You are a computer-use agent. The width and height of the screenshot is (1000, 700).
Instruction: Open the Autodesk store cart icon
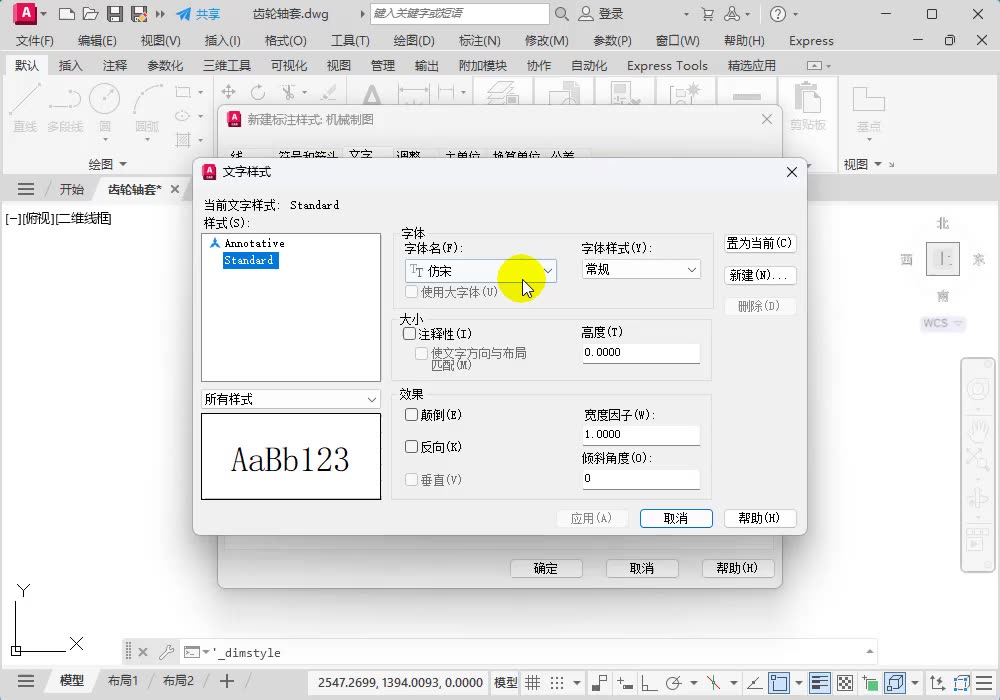[707, 14]
